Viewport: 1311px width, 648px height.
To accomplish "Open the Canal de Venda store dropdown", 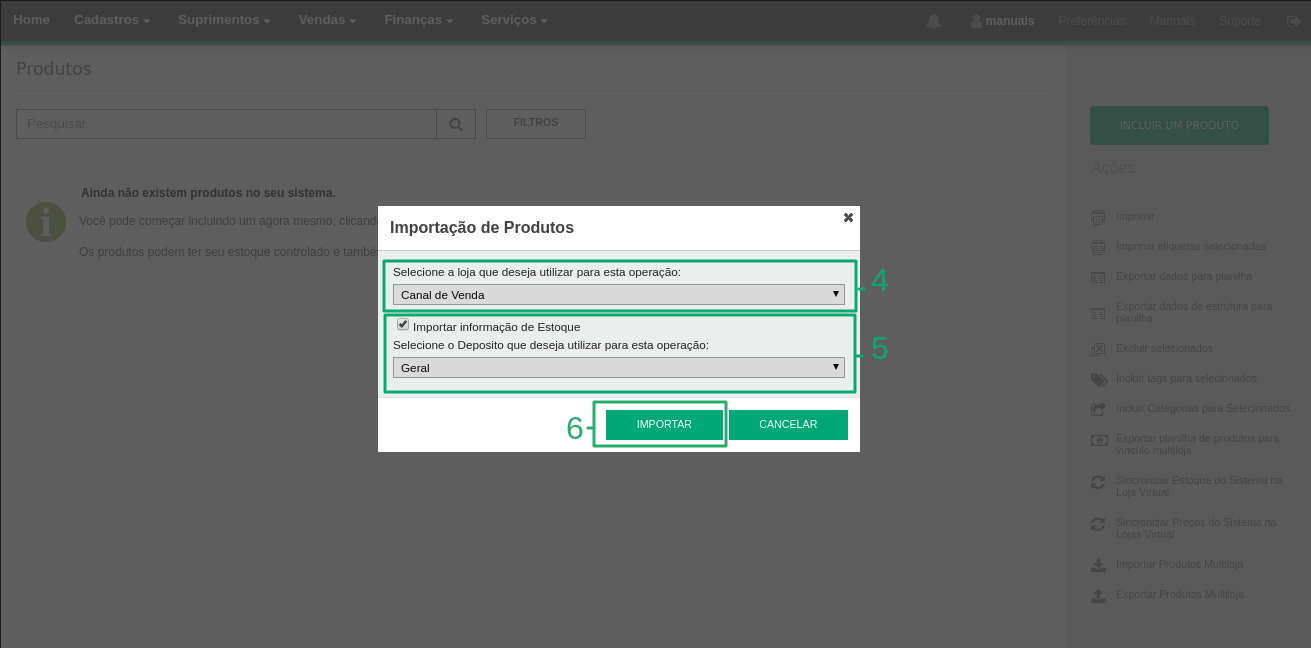I will (618, 295).
